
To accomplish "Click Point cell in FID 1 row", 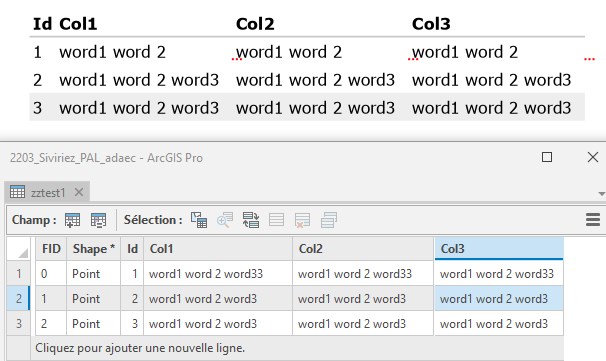I will (94, 298).
